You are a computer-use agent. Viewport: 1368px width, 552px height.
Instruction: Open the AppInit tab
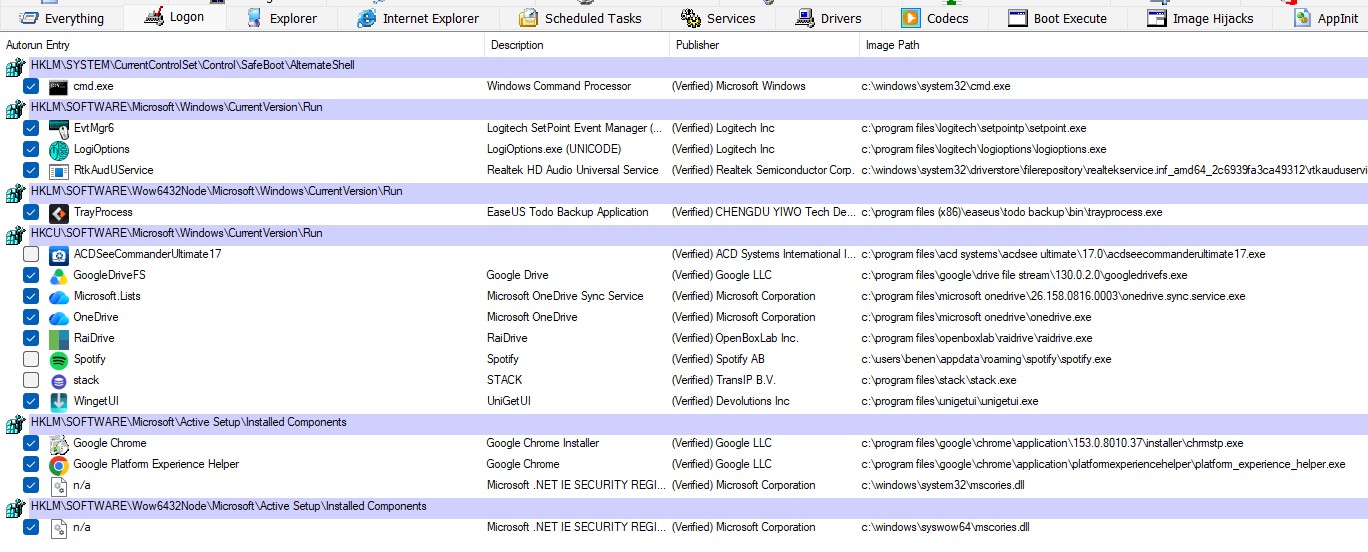click(x=1325, y=18)
